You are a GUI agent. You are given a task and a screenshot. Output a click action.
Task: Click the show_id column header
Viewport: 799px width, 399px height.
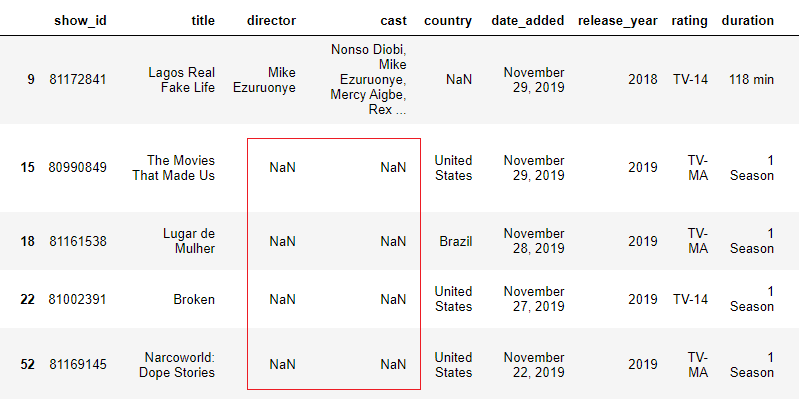80,21
